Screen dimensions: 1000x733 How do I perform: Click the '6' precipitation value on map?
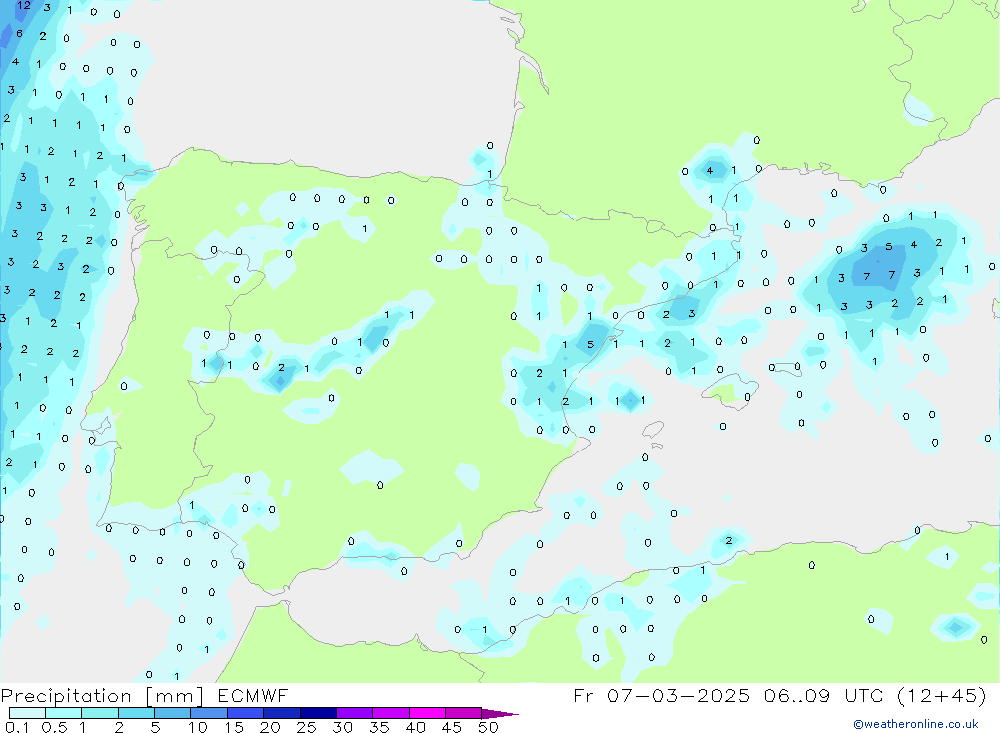coord(19,34)
